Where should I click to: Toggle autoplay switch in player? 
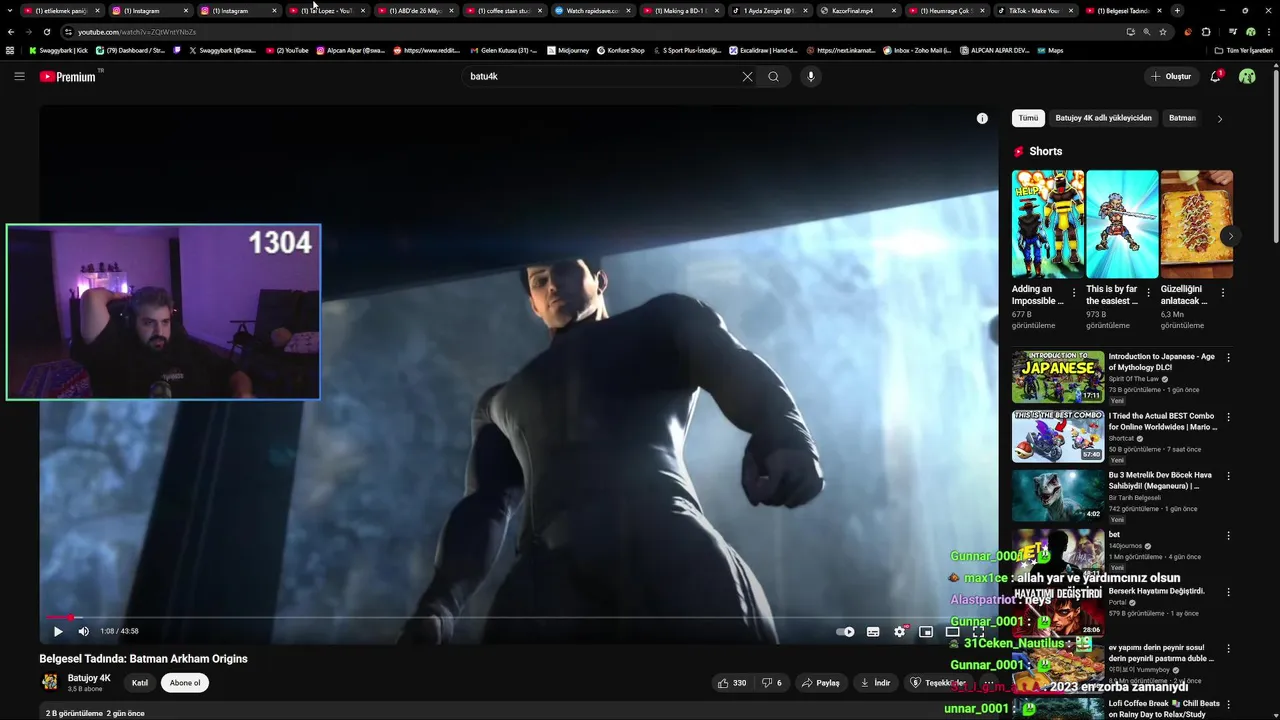pos(846,631)
